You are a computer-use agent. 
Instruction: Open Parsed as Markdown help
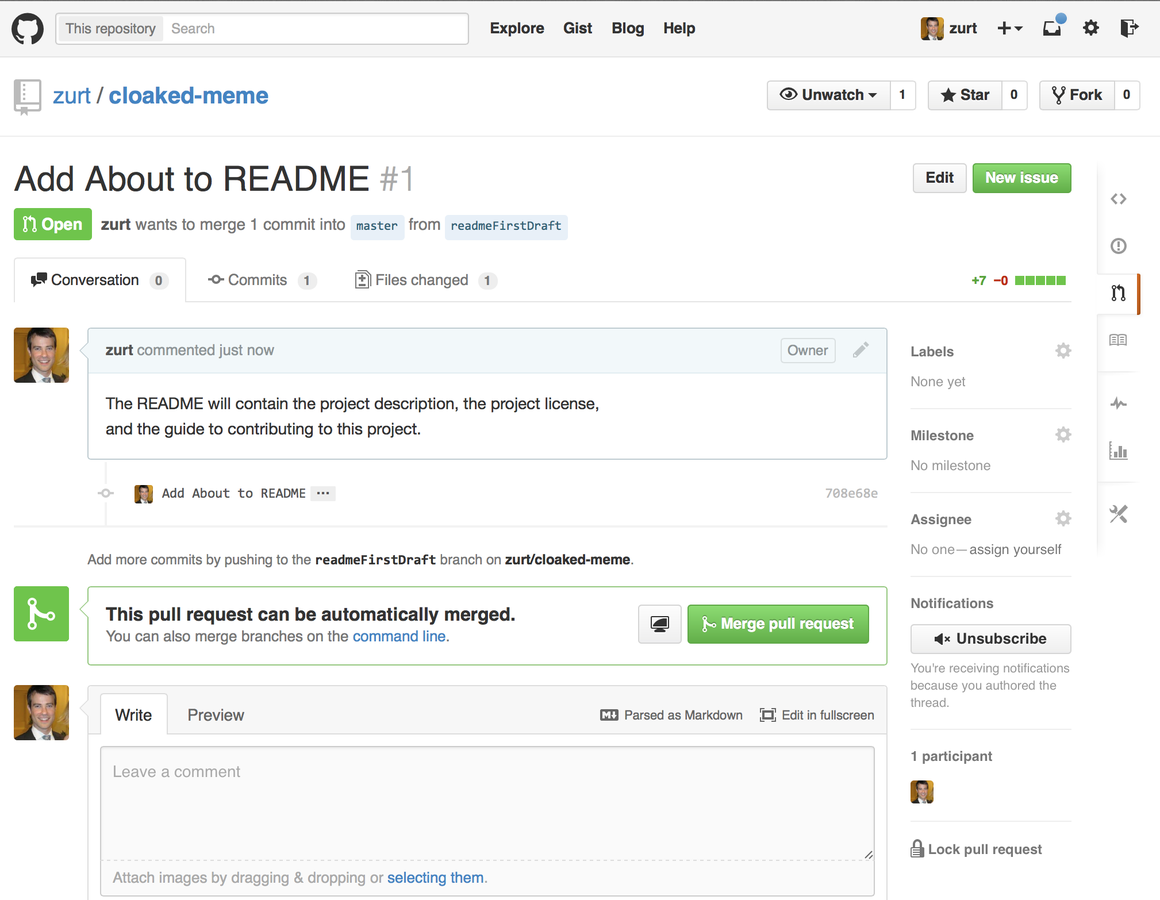point(671,715)
